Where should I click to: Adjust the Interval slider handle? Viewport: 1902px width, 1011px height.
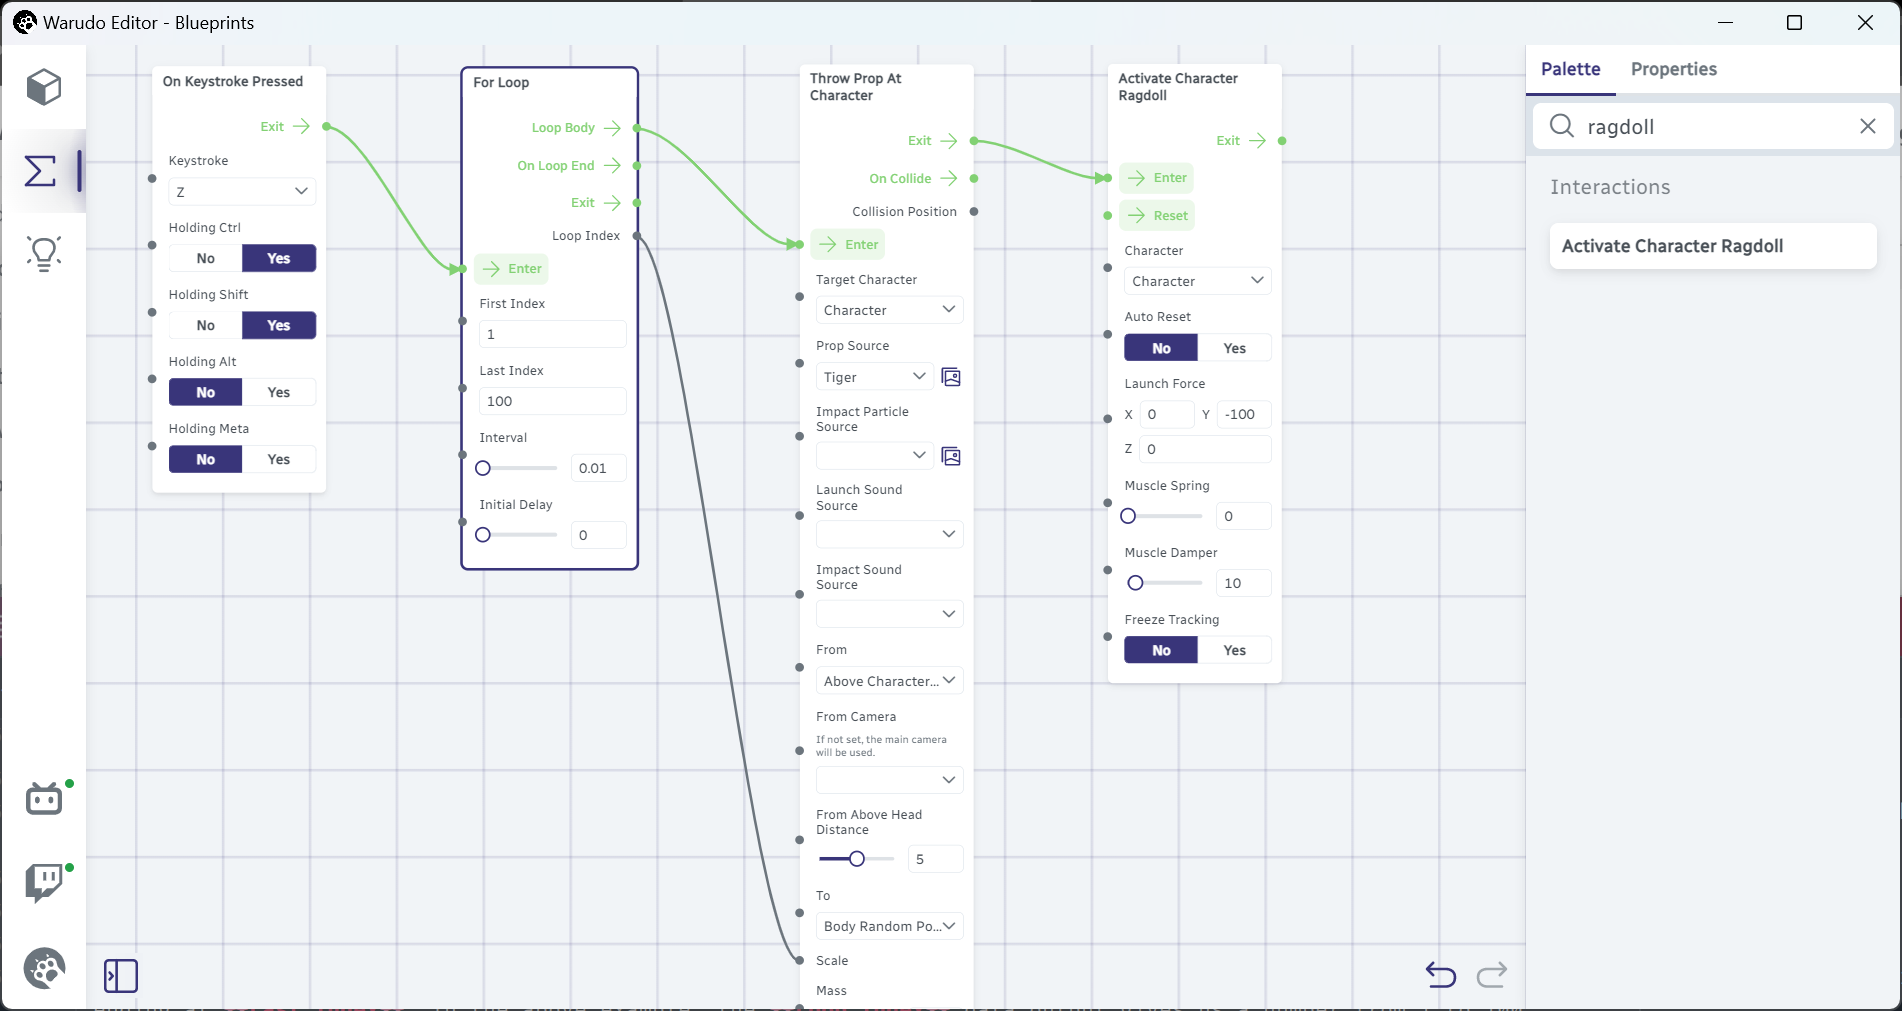click(x=483, y=468)
